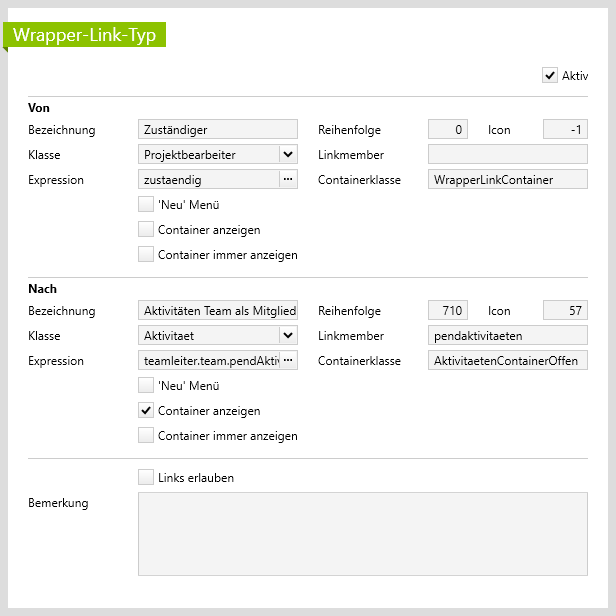Open the Von Klasse dropdown arrow

pyautogui.click(x=288, y=154)
